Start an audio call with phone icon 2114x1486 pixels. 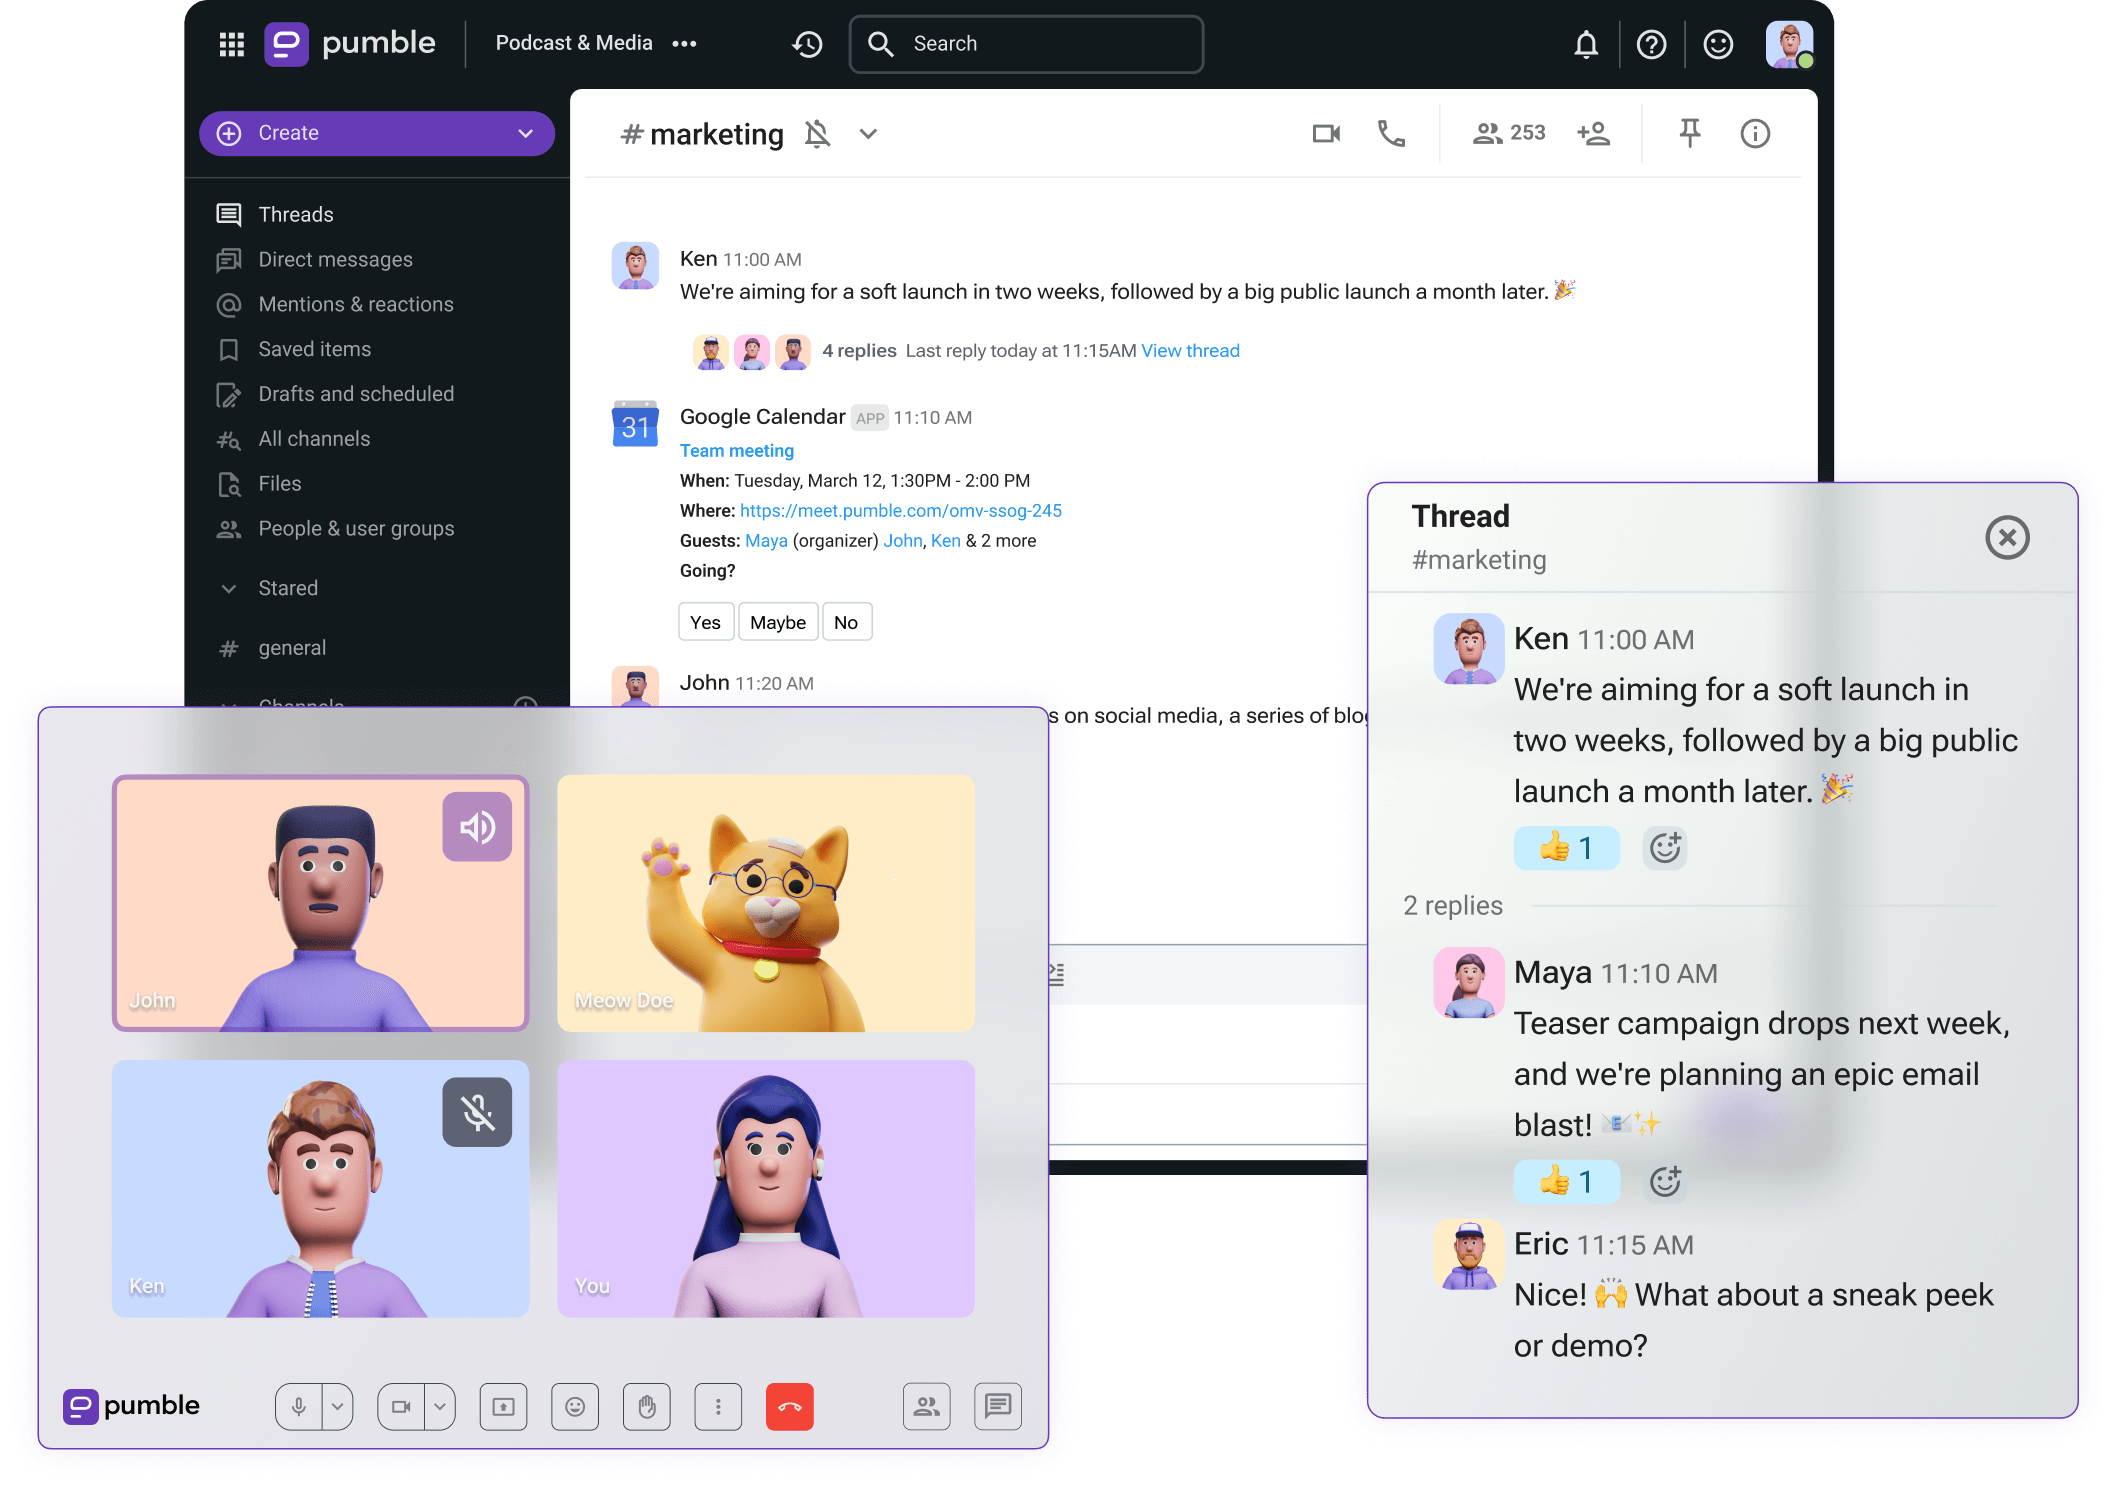point(1391,134)
